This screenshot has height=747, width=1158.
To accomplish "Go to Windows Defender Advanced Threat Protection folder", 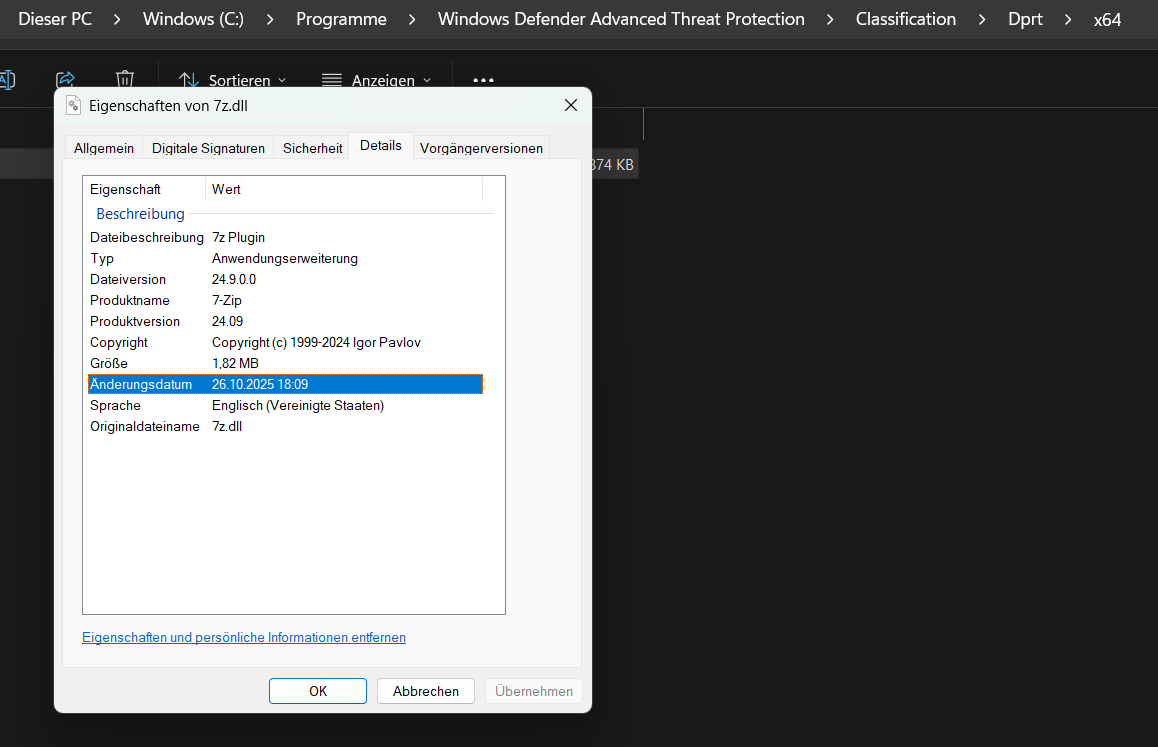I will (621, 19).
